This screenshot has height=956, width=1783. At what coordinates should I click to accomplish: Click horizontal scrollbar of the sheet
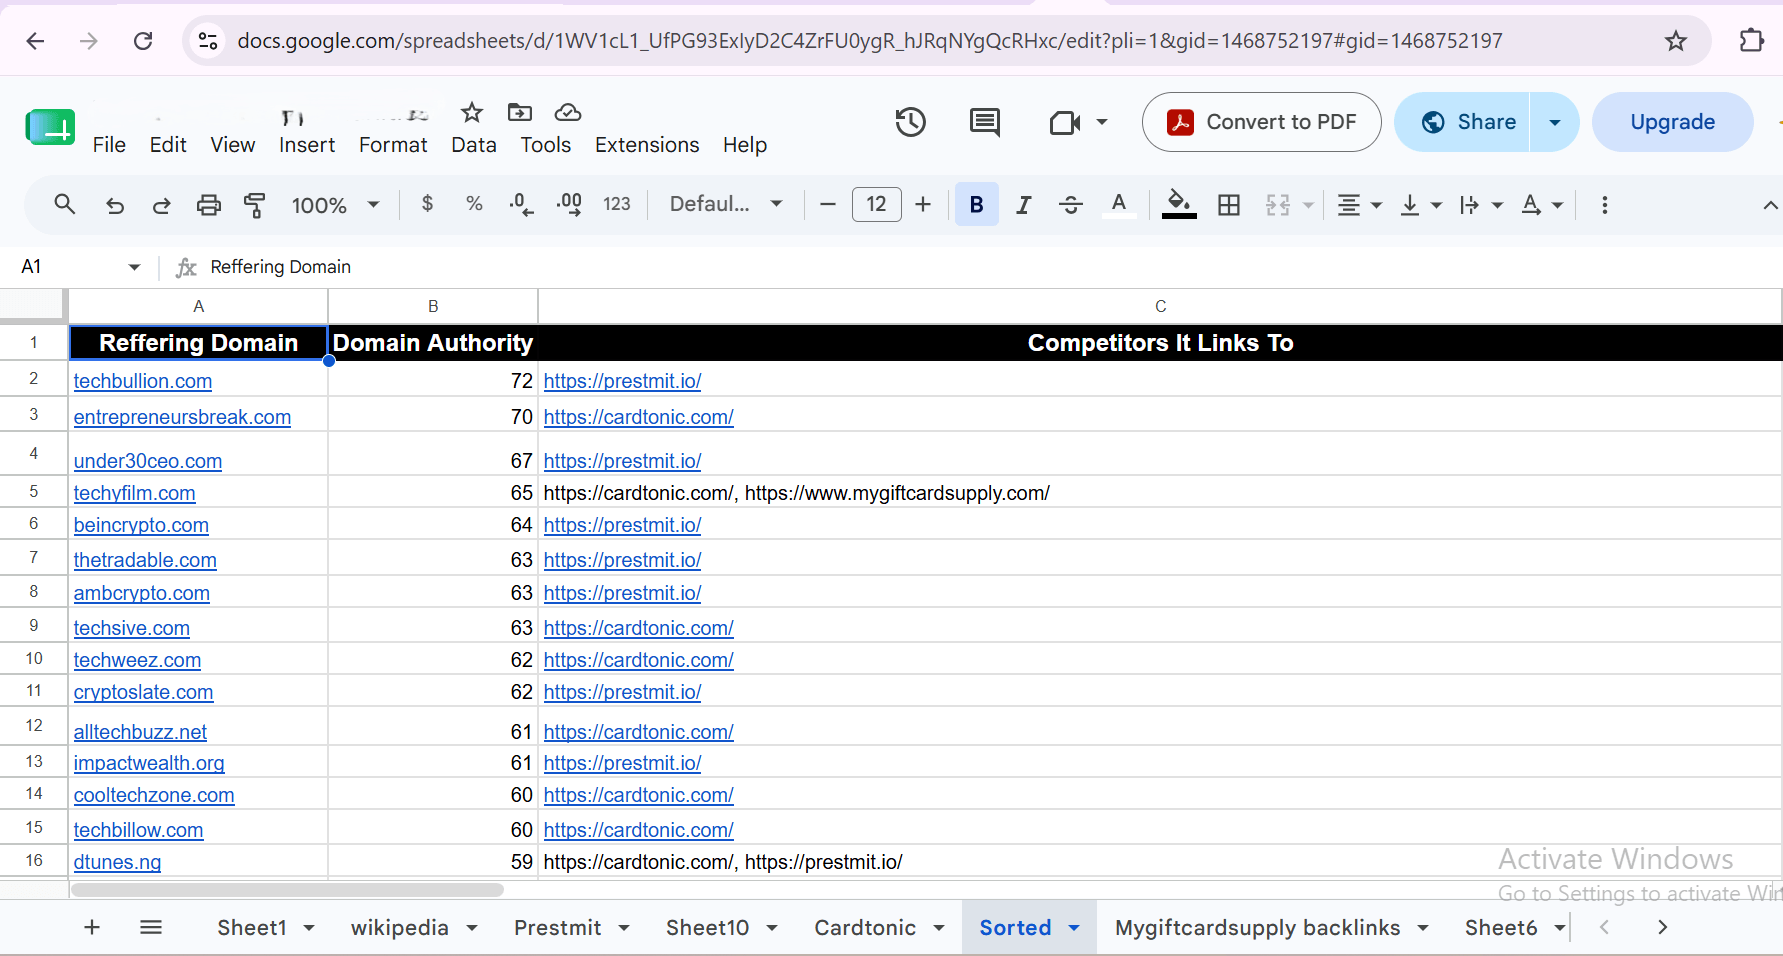(288, 890)
